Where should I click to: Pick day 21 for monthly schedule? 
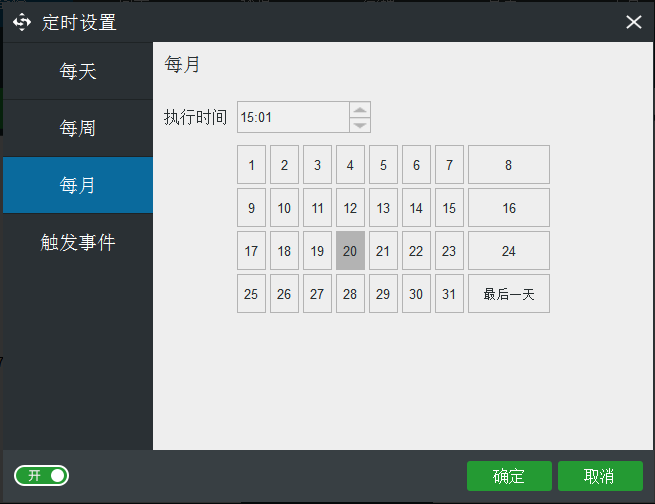pyautogui.click(x=383, y=251)
